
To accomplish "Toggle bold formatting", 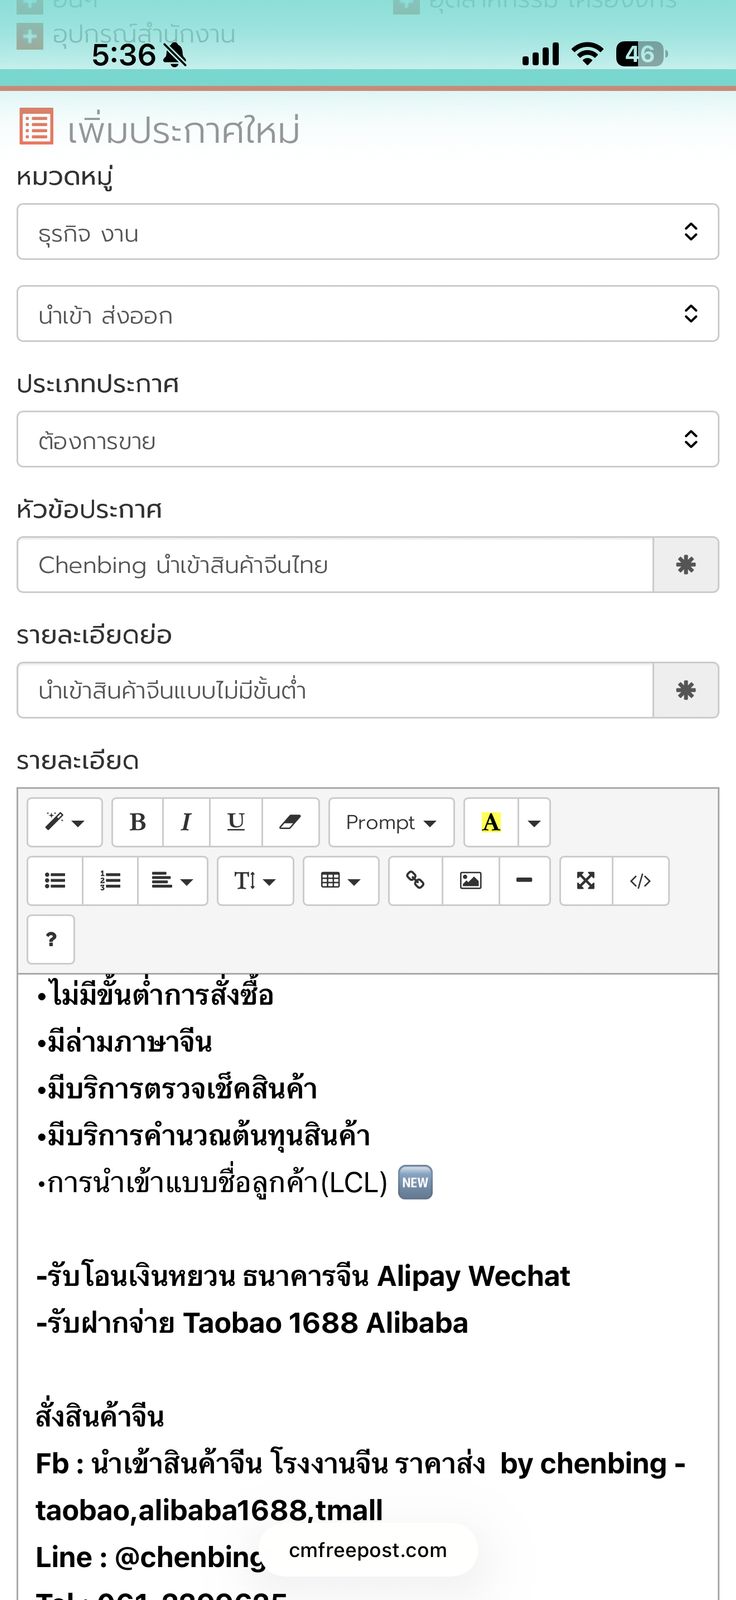I will (138, 822).
